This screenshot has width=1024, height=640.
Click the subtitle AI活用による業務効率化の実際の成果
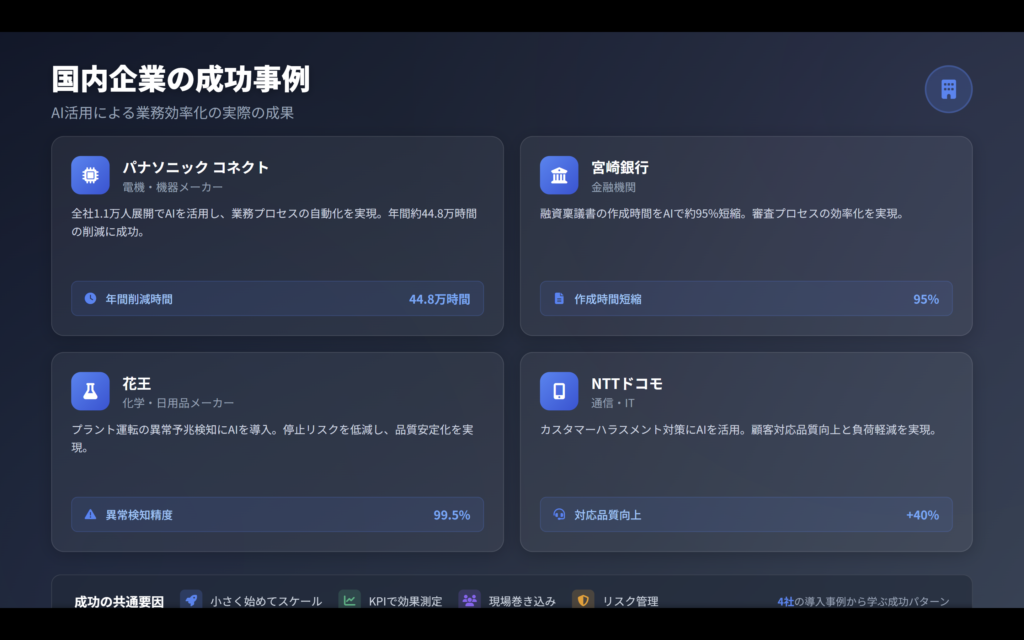pos(172,112)
